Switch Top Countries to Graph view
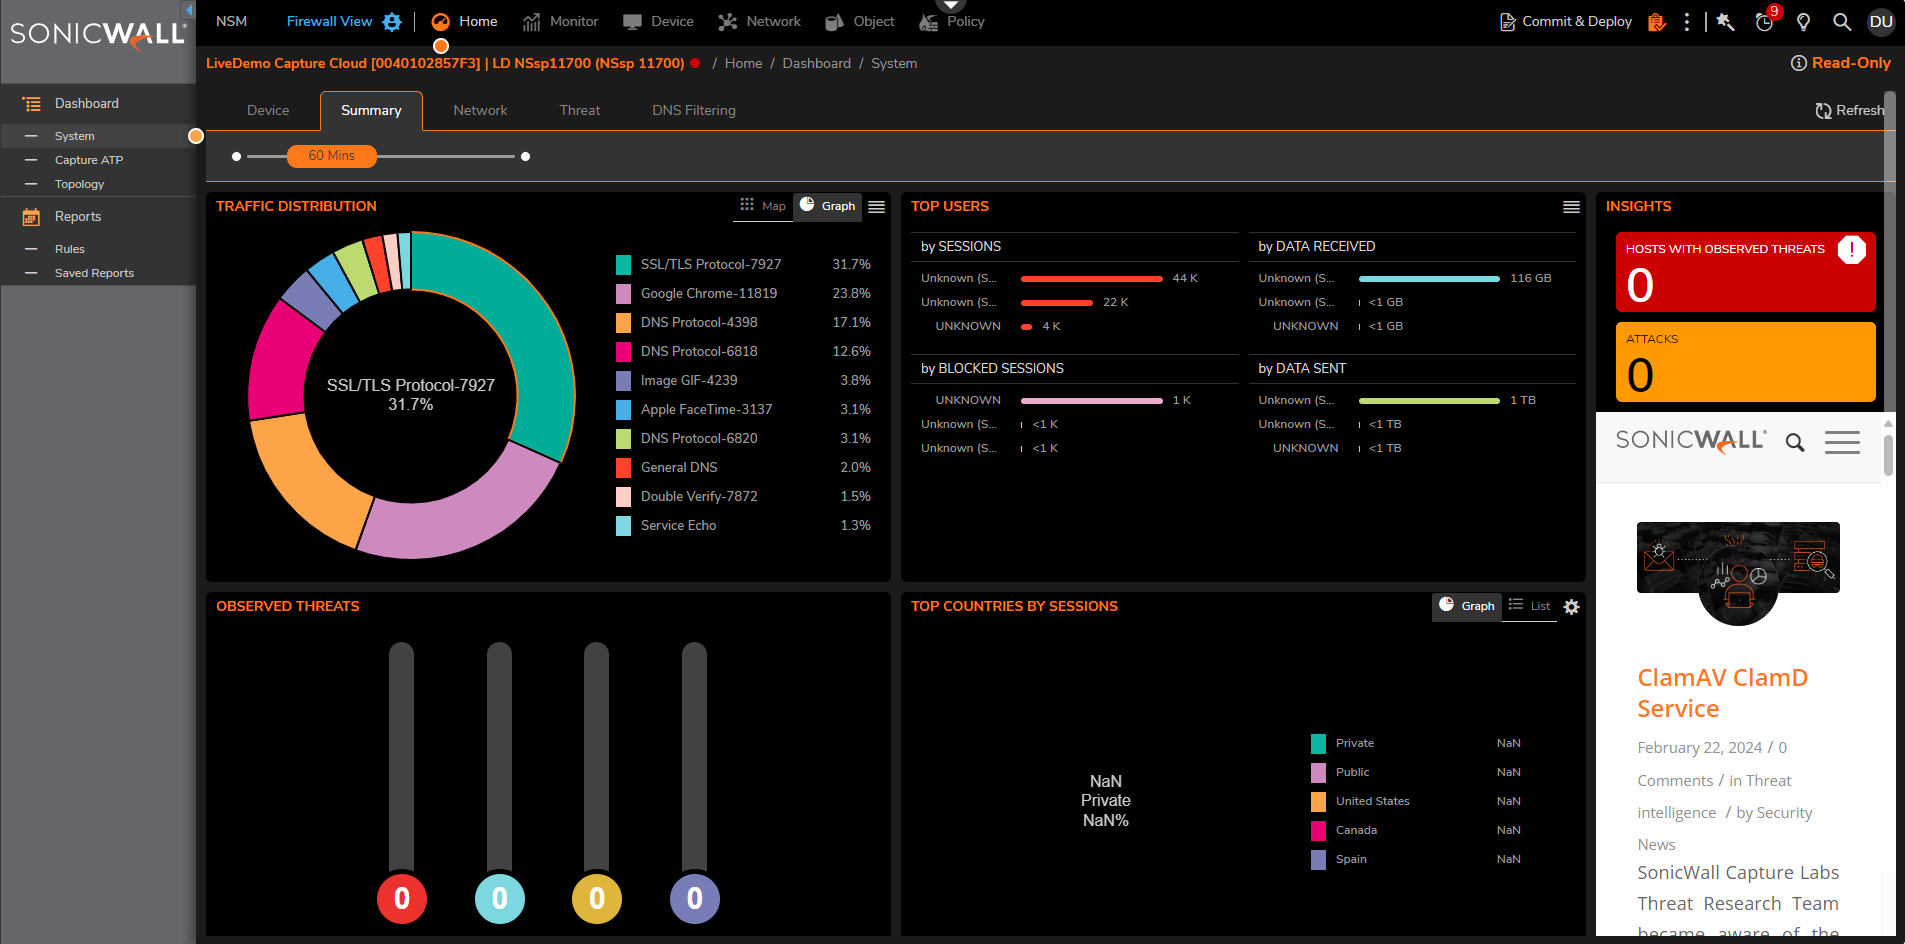The height and width of the screenshot is (944, 1905). point(1467,606)
